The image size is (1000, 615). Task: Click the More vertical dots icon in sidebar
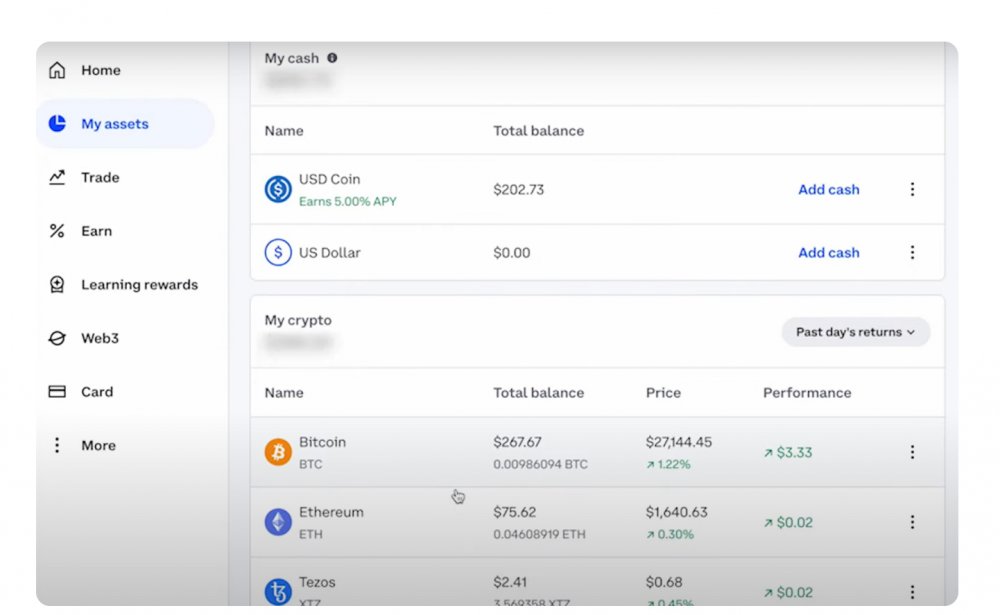tap(57, 445)
